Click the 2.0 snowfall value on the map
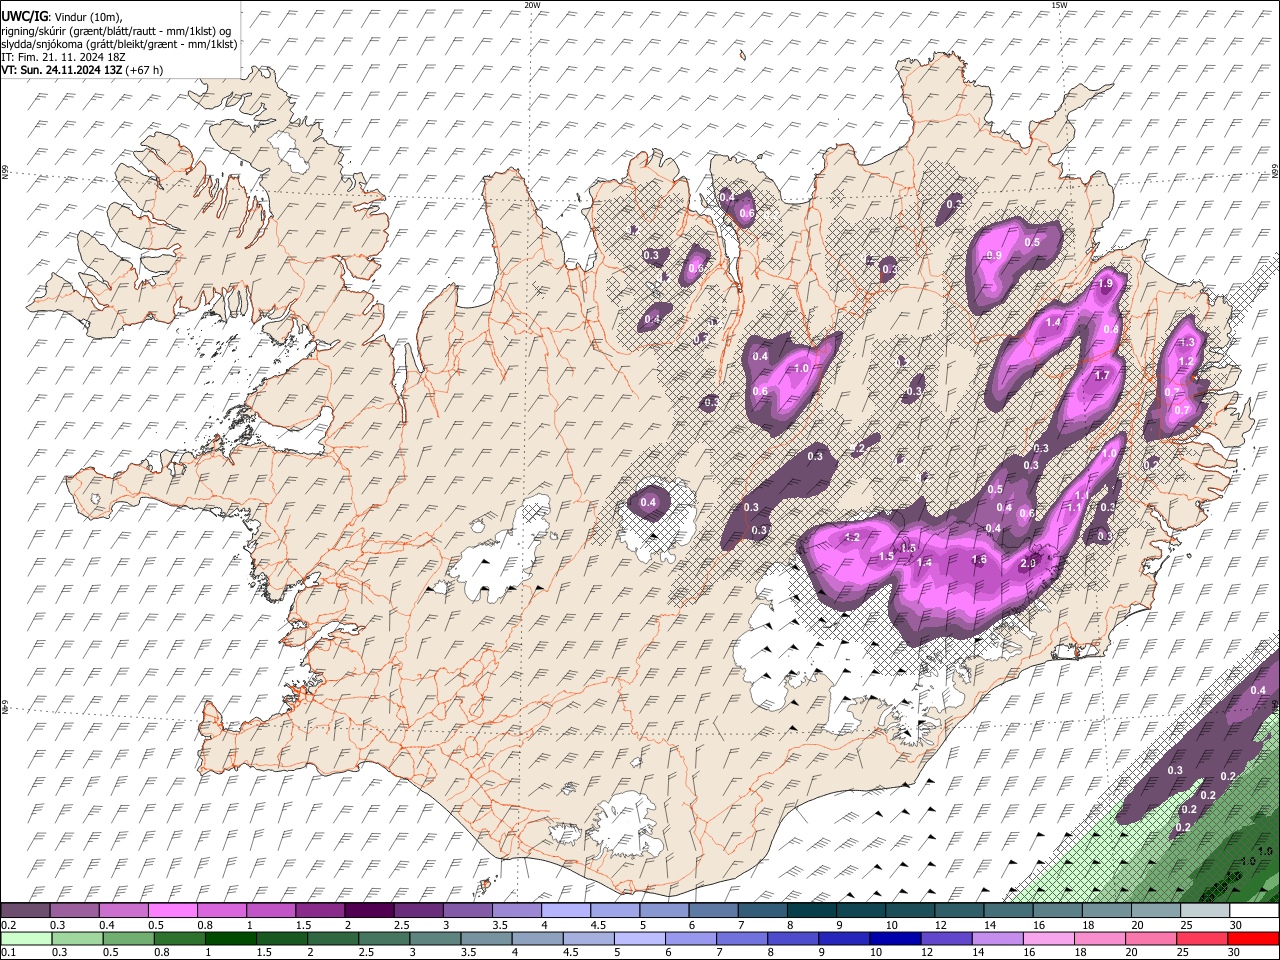Screen dimensions: 1280x960 click(x=1027, y=564)
